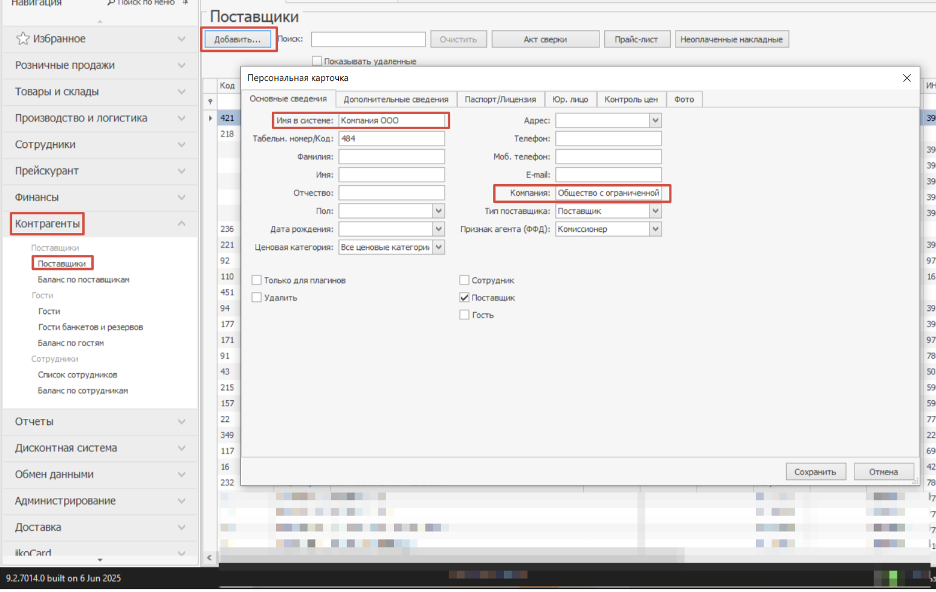Click the Отчество input field
This screenshot has width=936, height=592.
click(392, 193)
